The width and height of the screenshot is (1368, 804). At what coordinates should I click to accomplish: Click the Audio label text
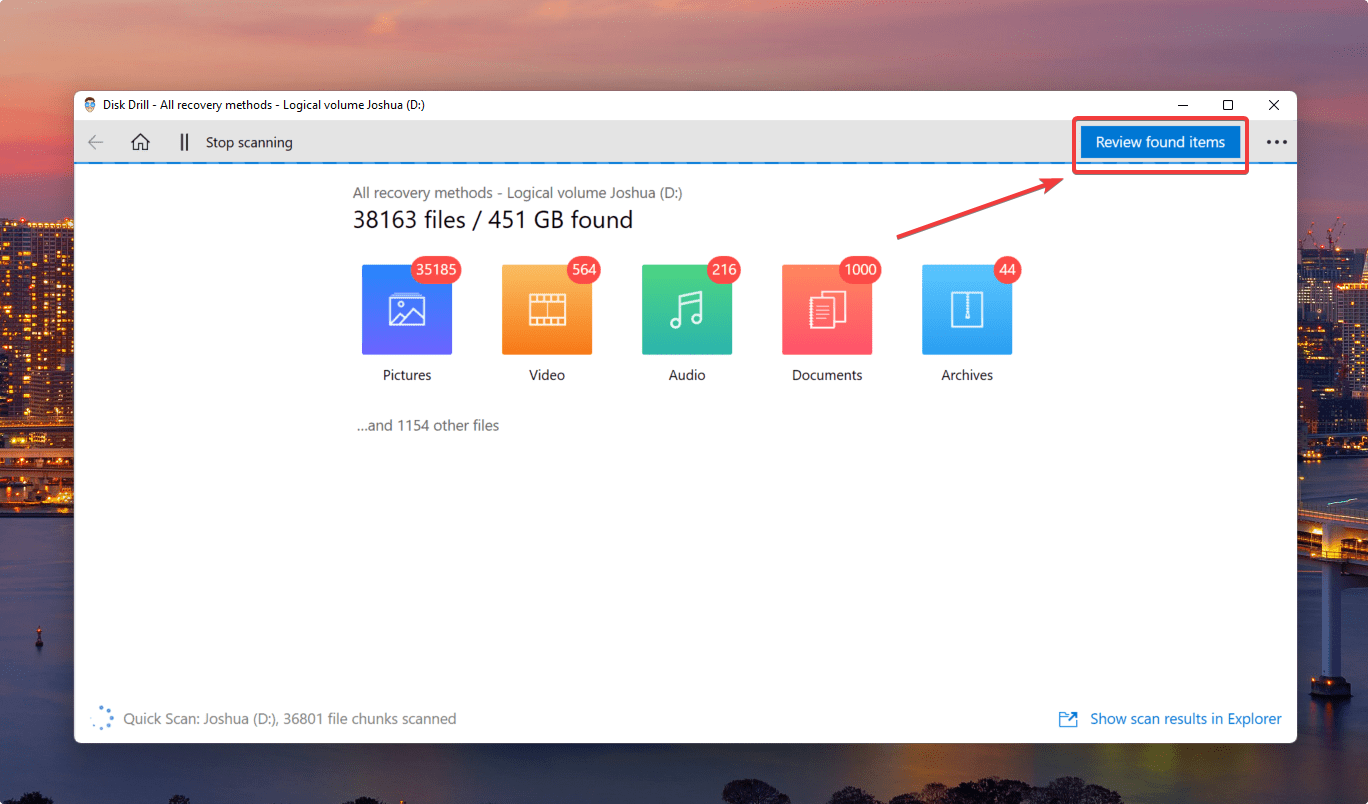(x=687, y=375)
